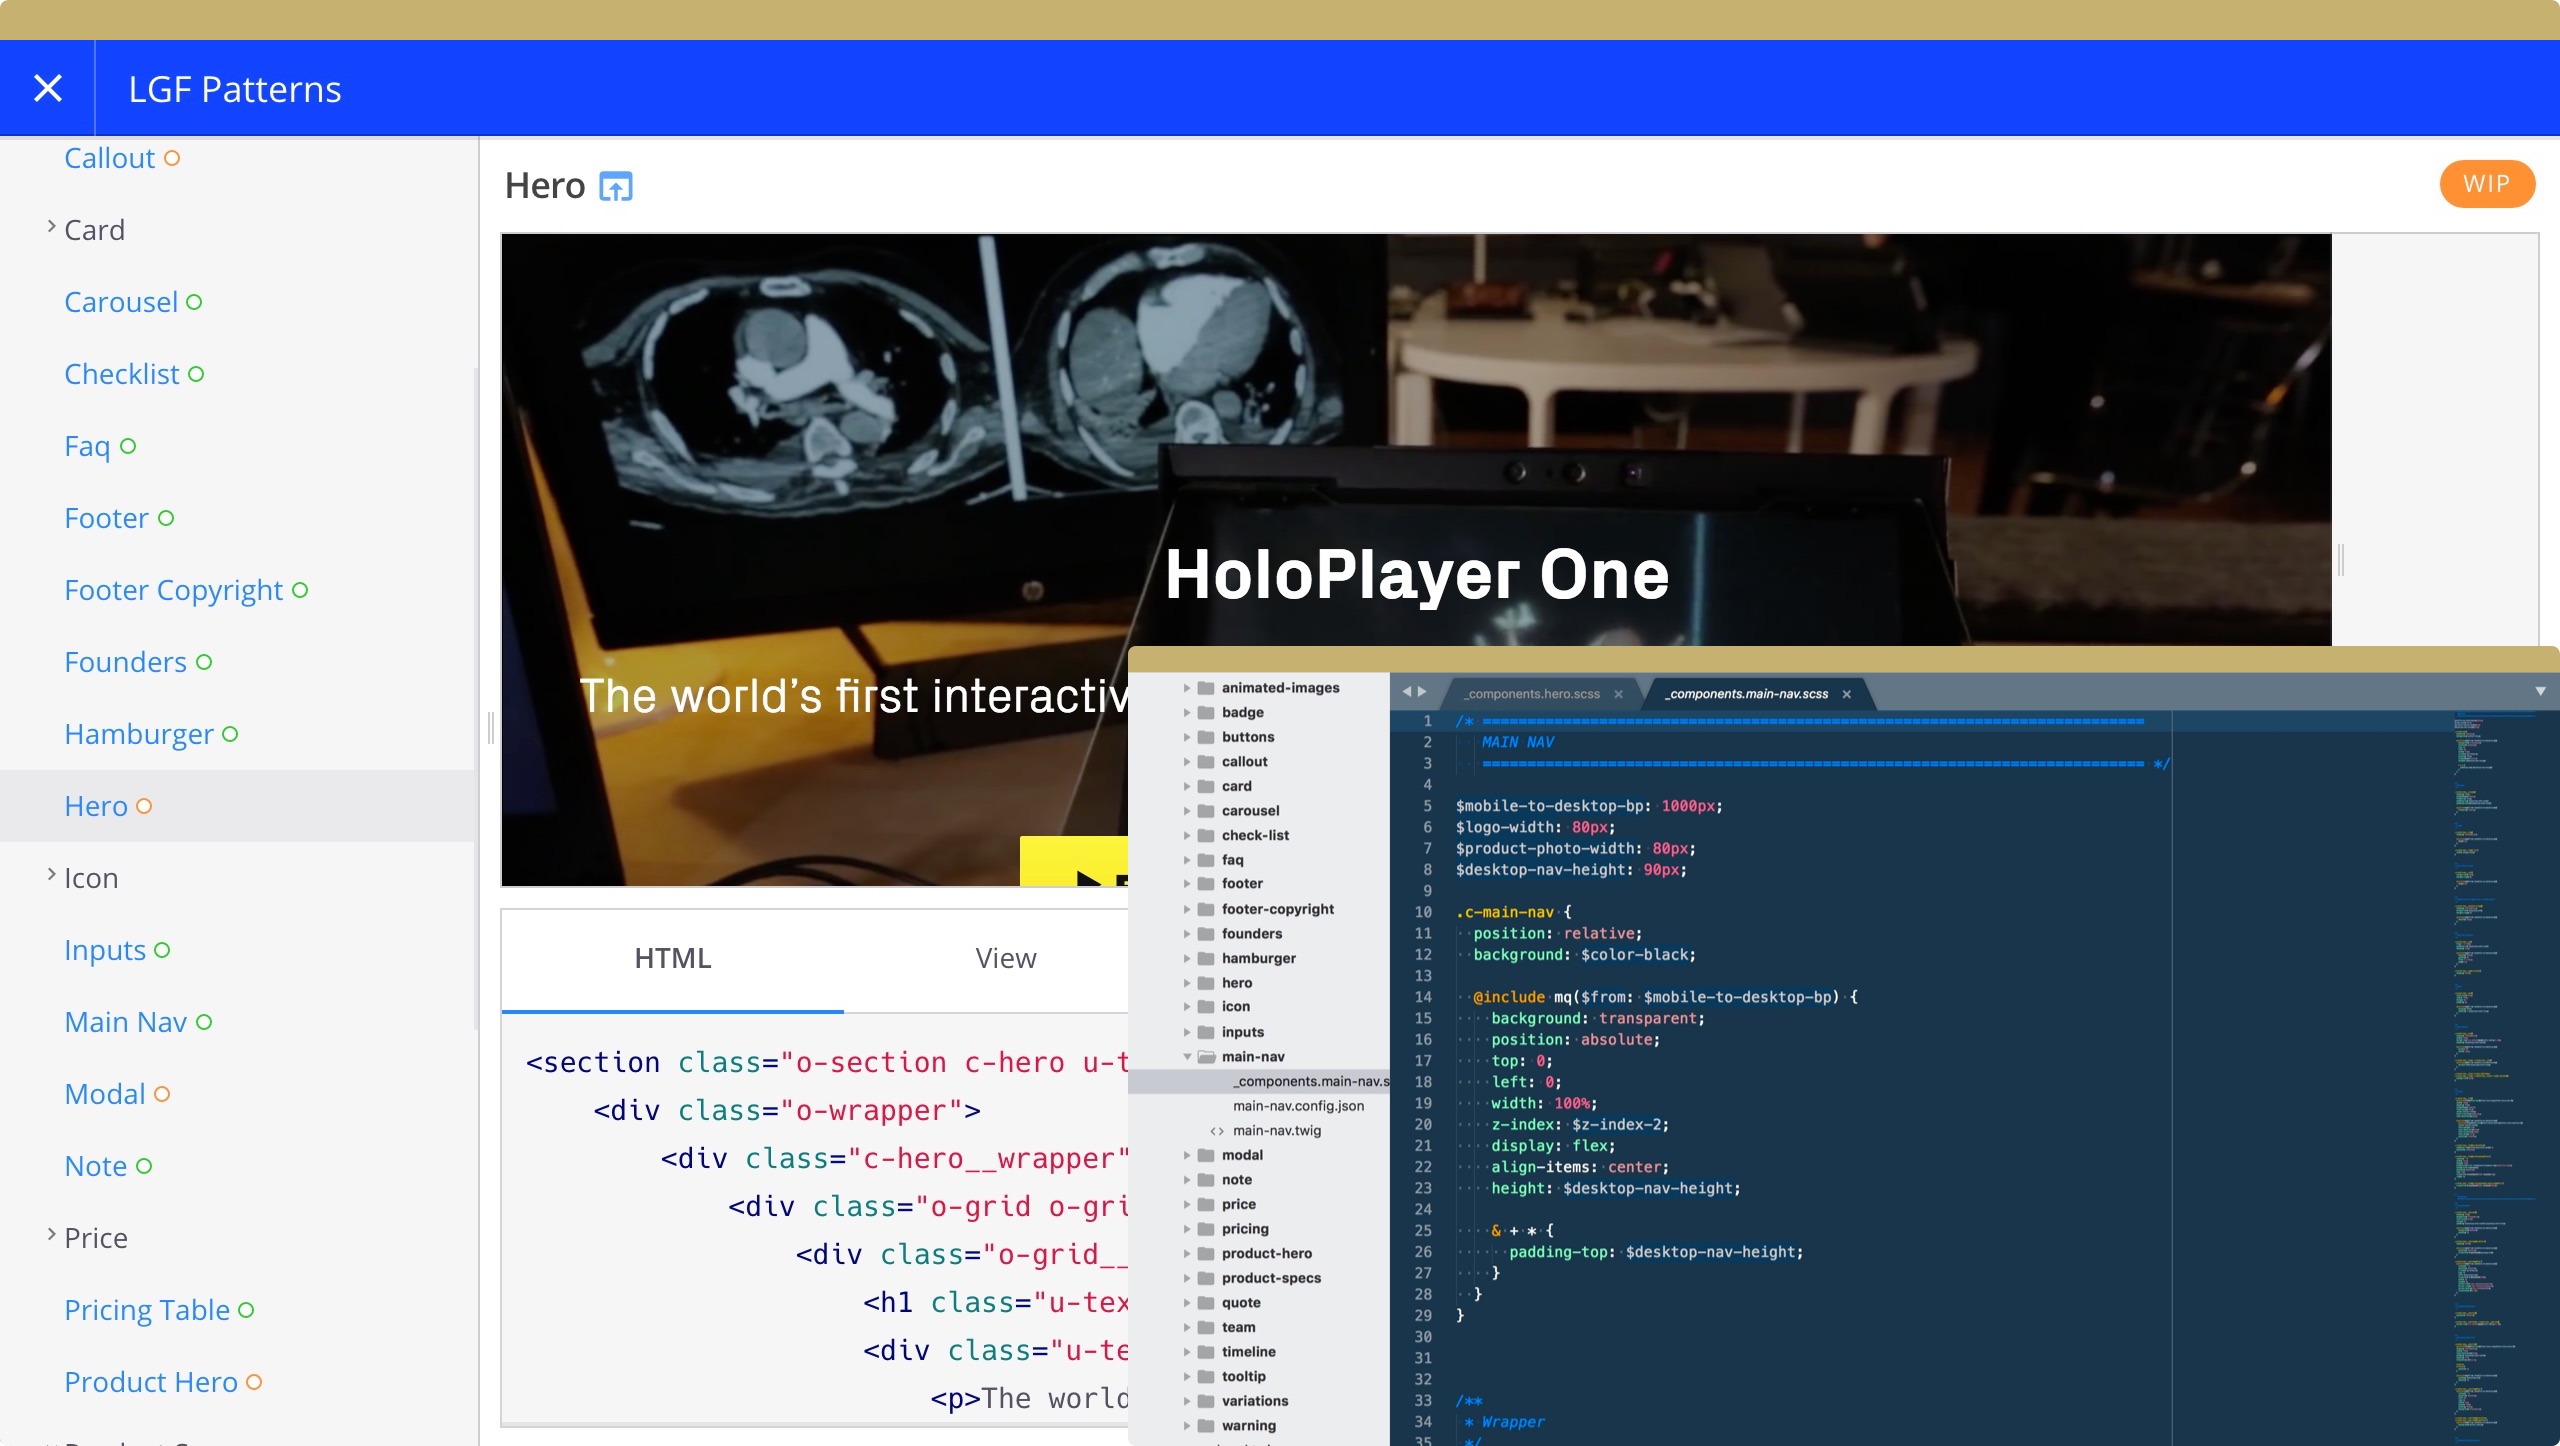The width and height of the screenshot is (2560, 1446).
Task: Open editor tab list dropdown arrow
Action: [x=2540, y=692]
